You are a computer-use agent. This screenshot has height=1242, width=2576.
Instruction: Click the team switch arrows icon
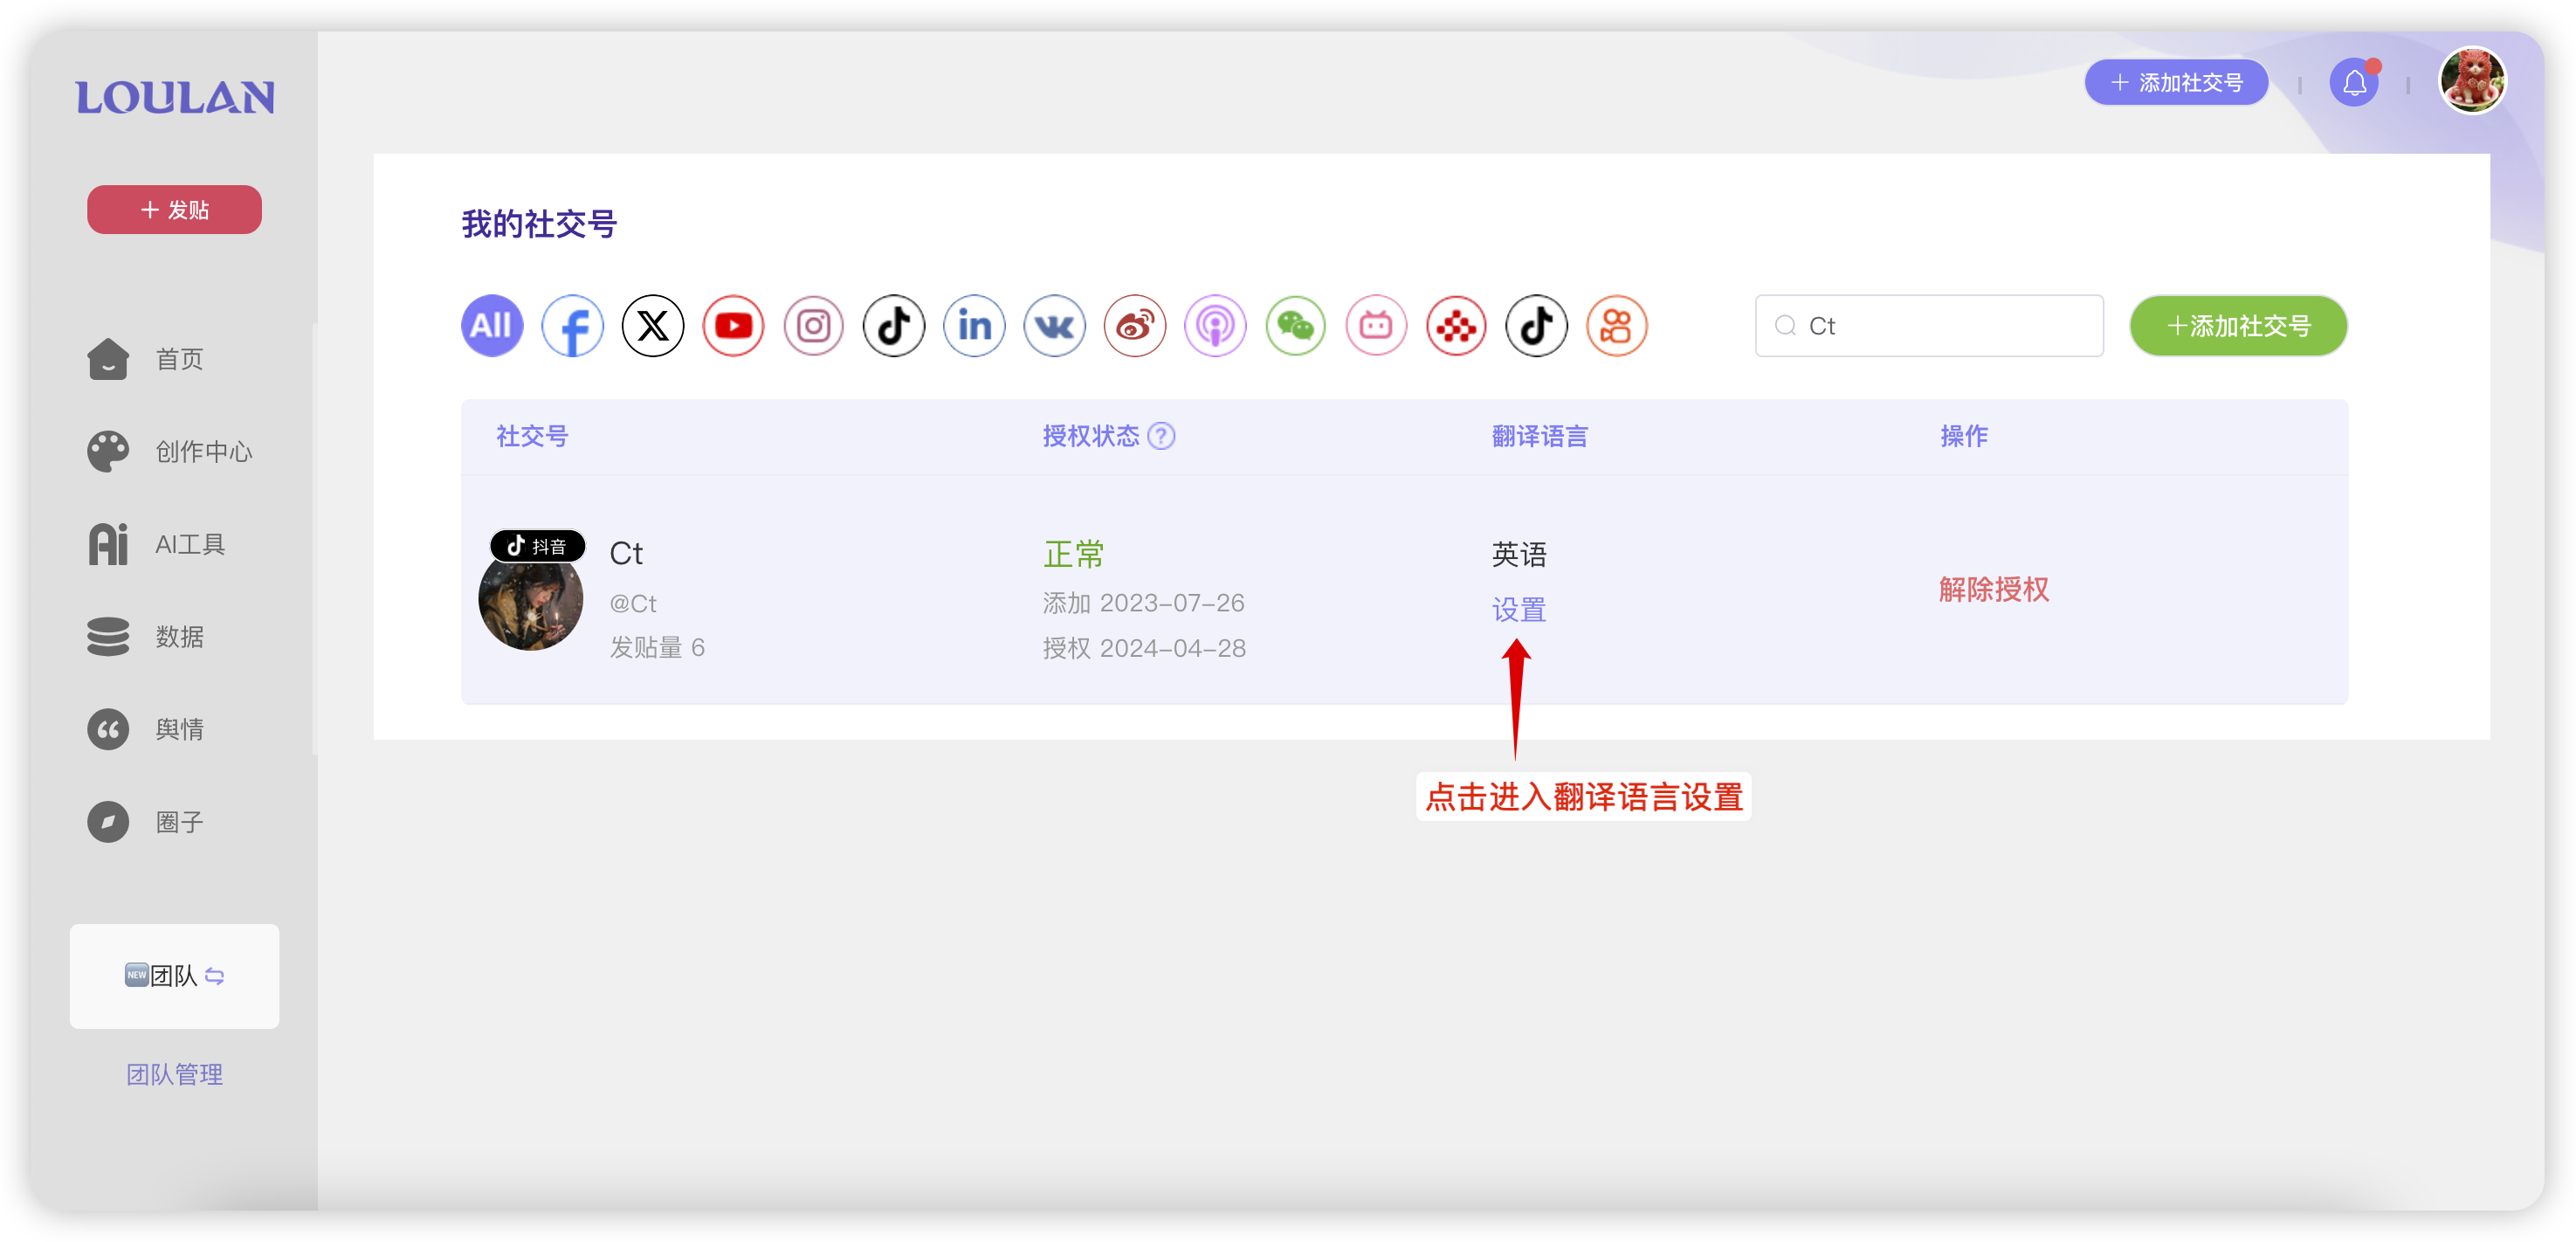pos(215,976)
